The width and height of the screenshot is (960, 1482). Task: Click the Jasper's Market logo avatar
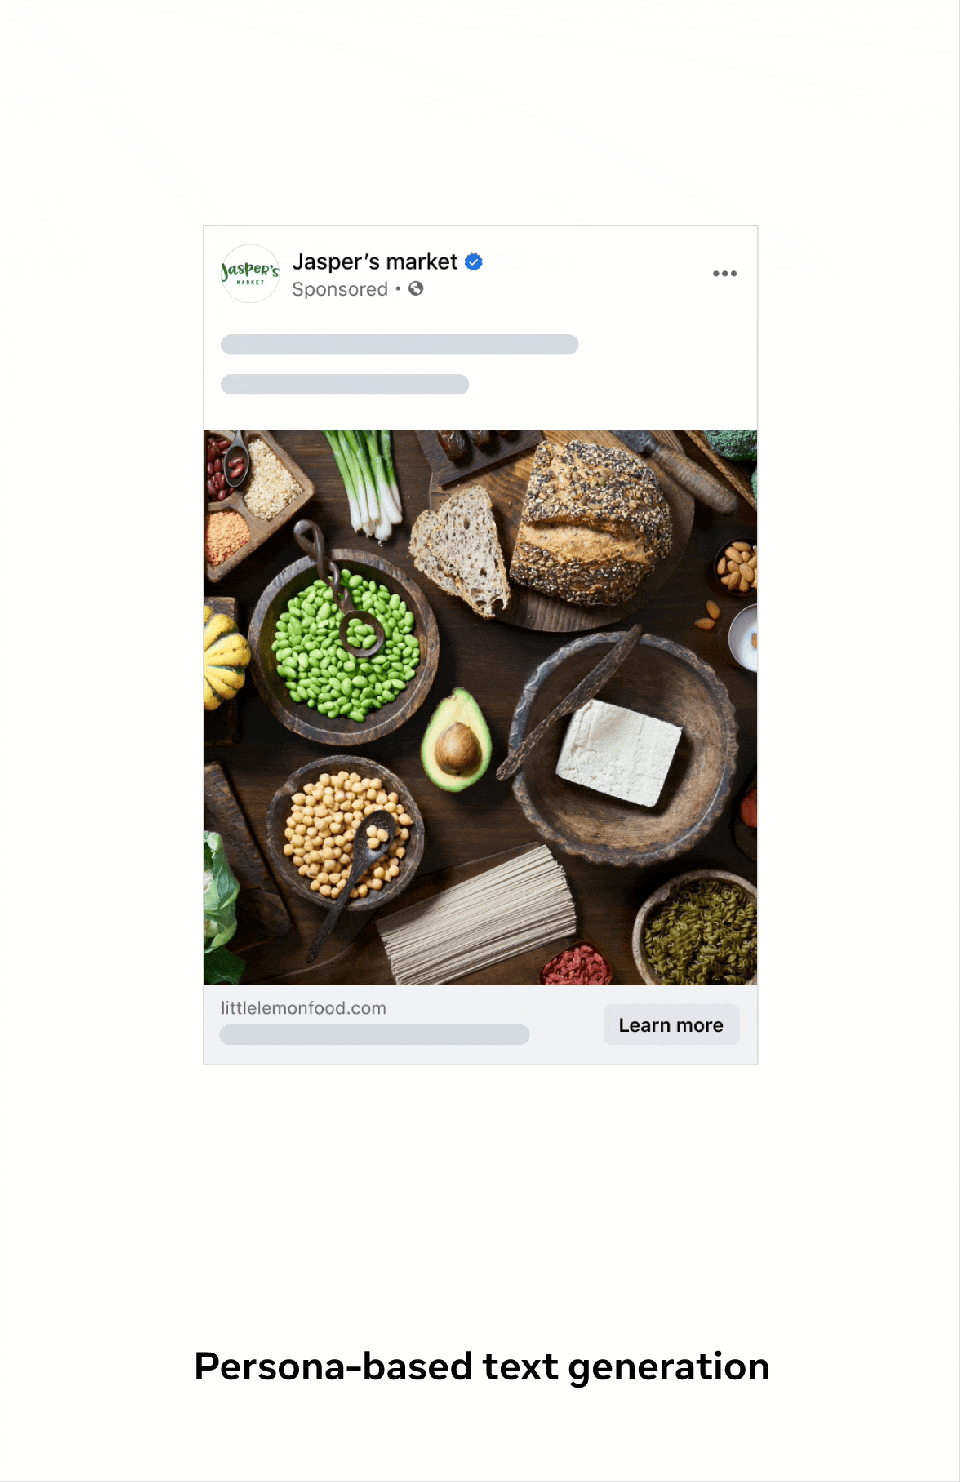pos(250,273)
